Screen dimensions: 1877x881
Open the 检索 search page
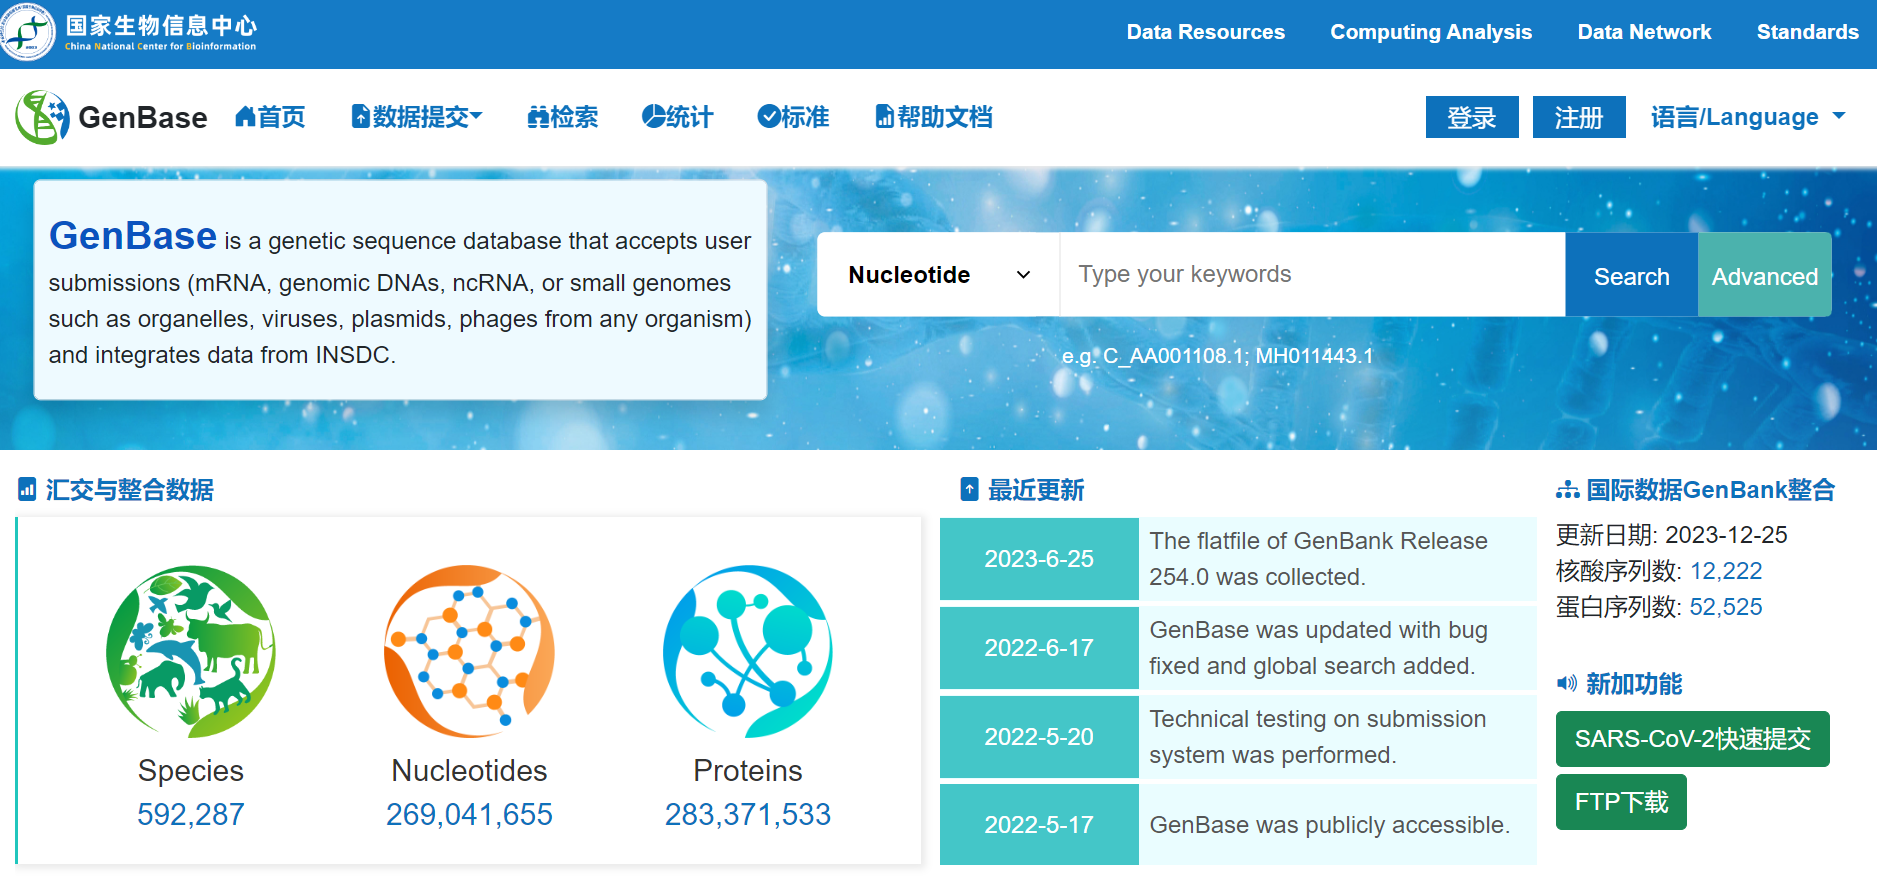click(x=562, y=117)
